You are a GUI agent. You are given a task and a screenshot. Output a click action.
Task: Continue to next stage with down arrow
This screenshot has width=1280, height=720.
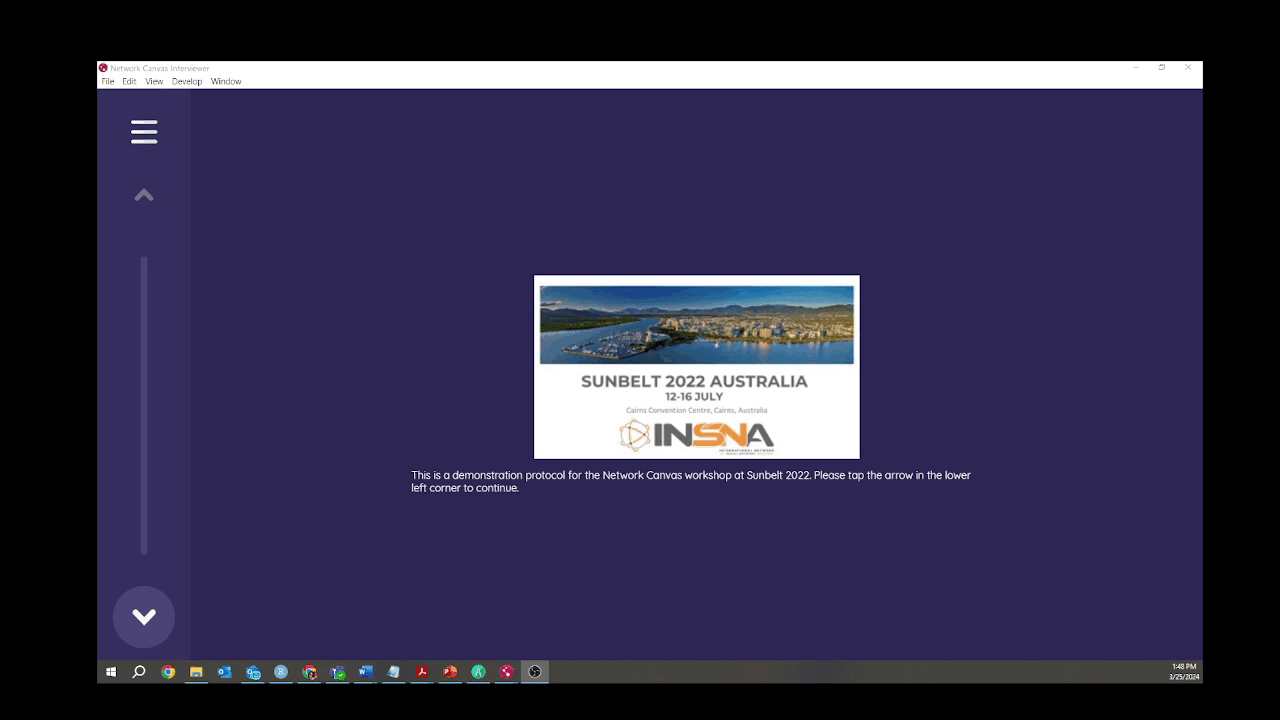coord(144,617)
